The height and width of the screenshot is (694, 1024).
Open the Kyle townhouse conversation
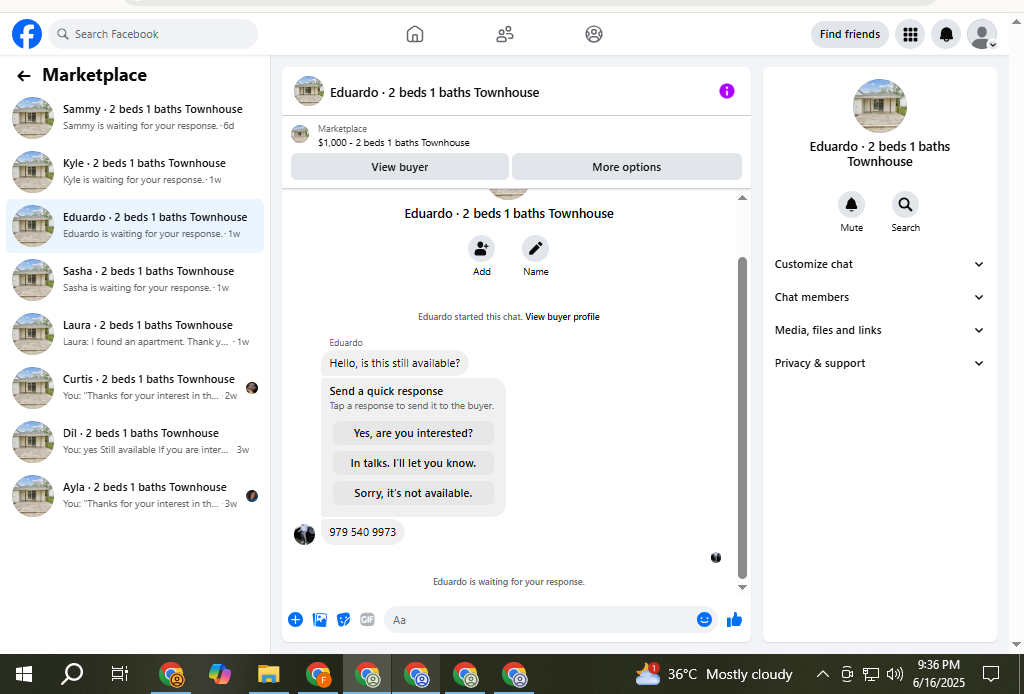point(135,172)
